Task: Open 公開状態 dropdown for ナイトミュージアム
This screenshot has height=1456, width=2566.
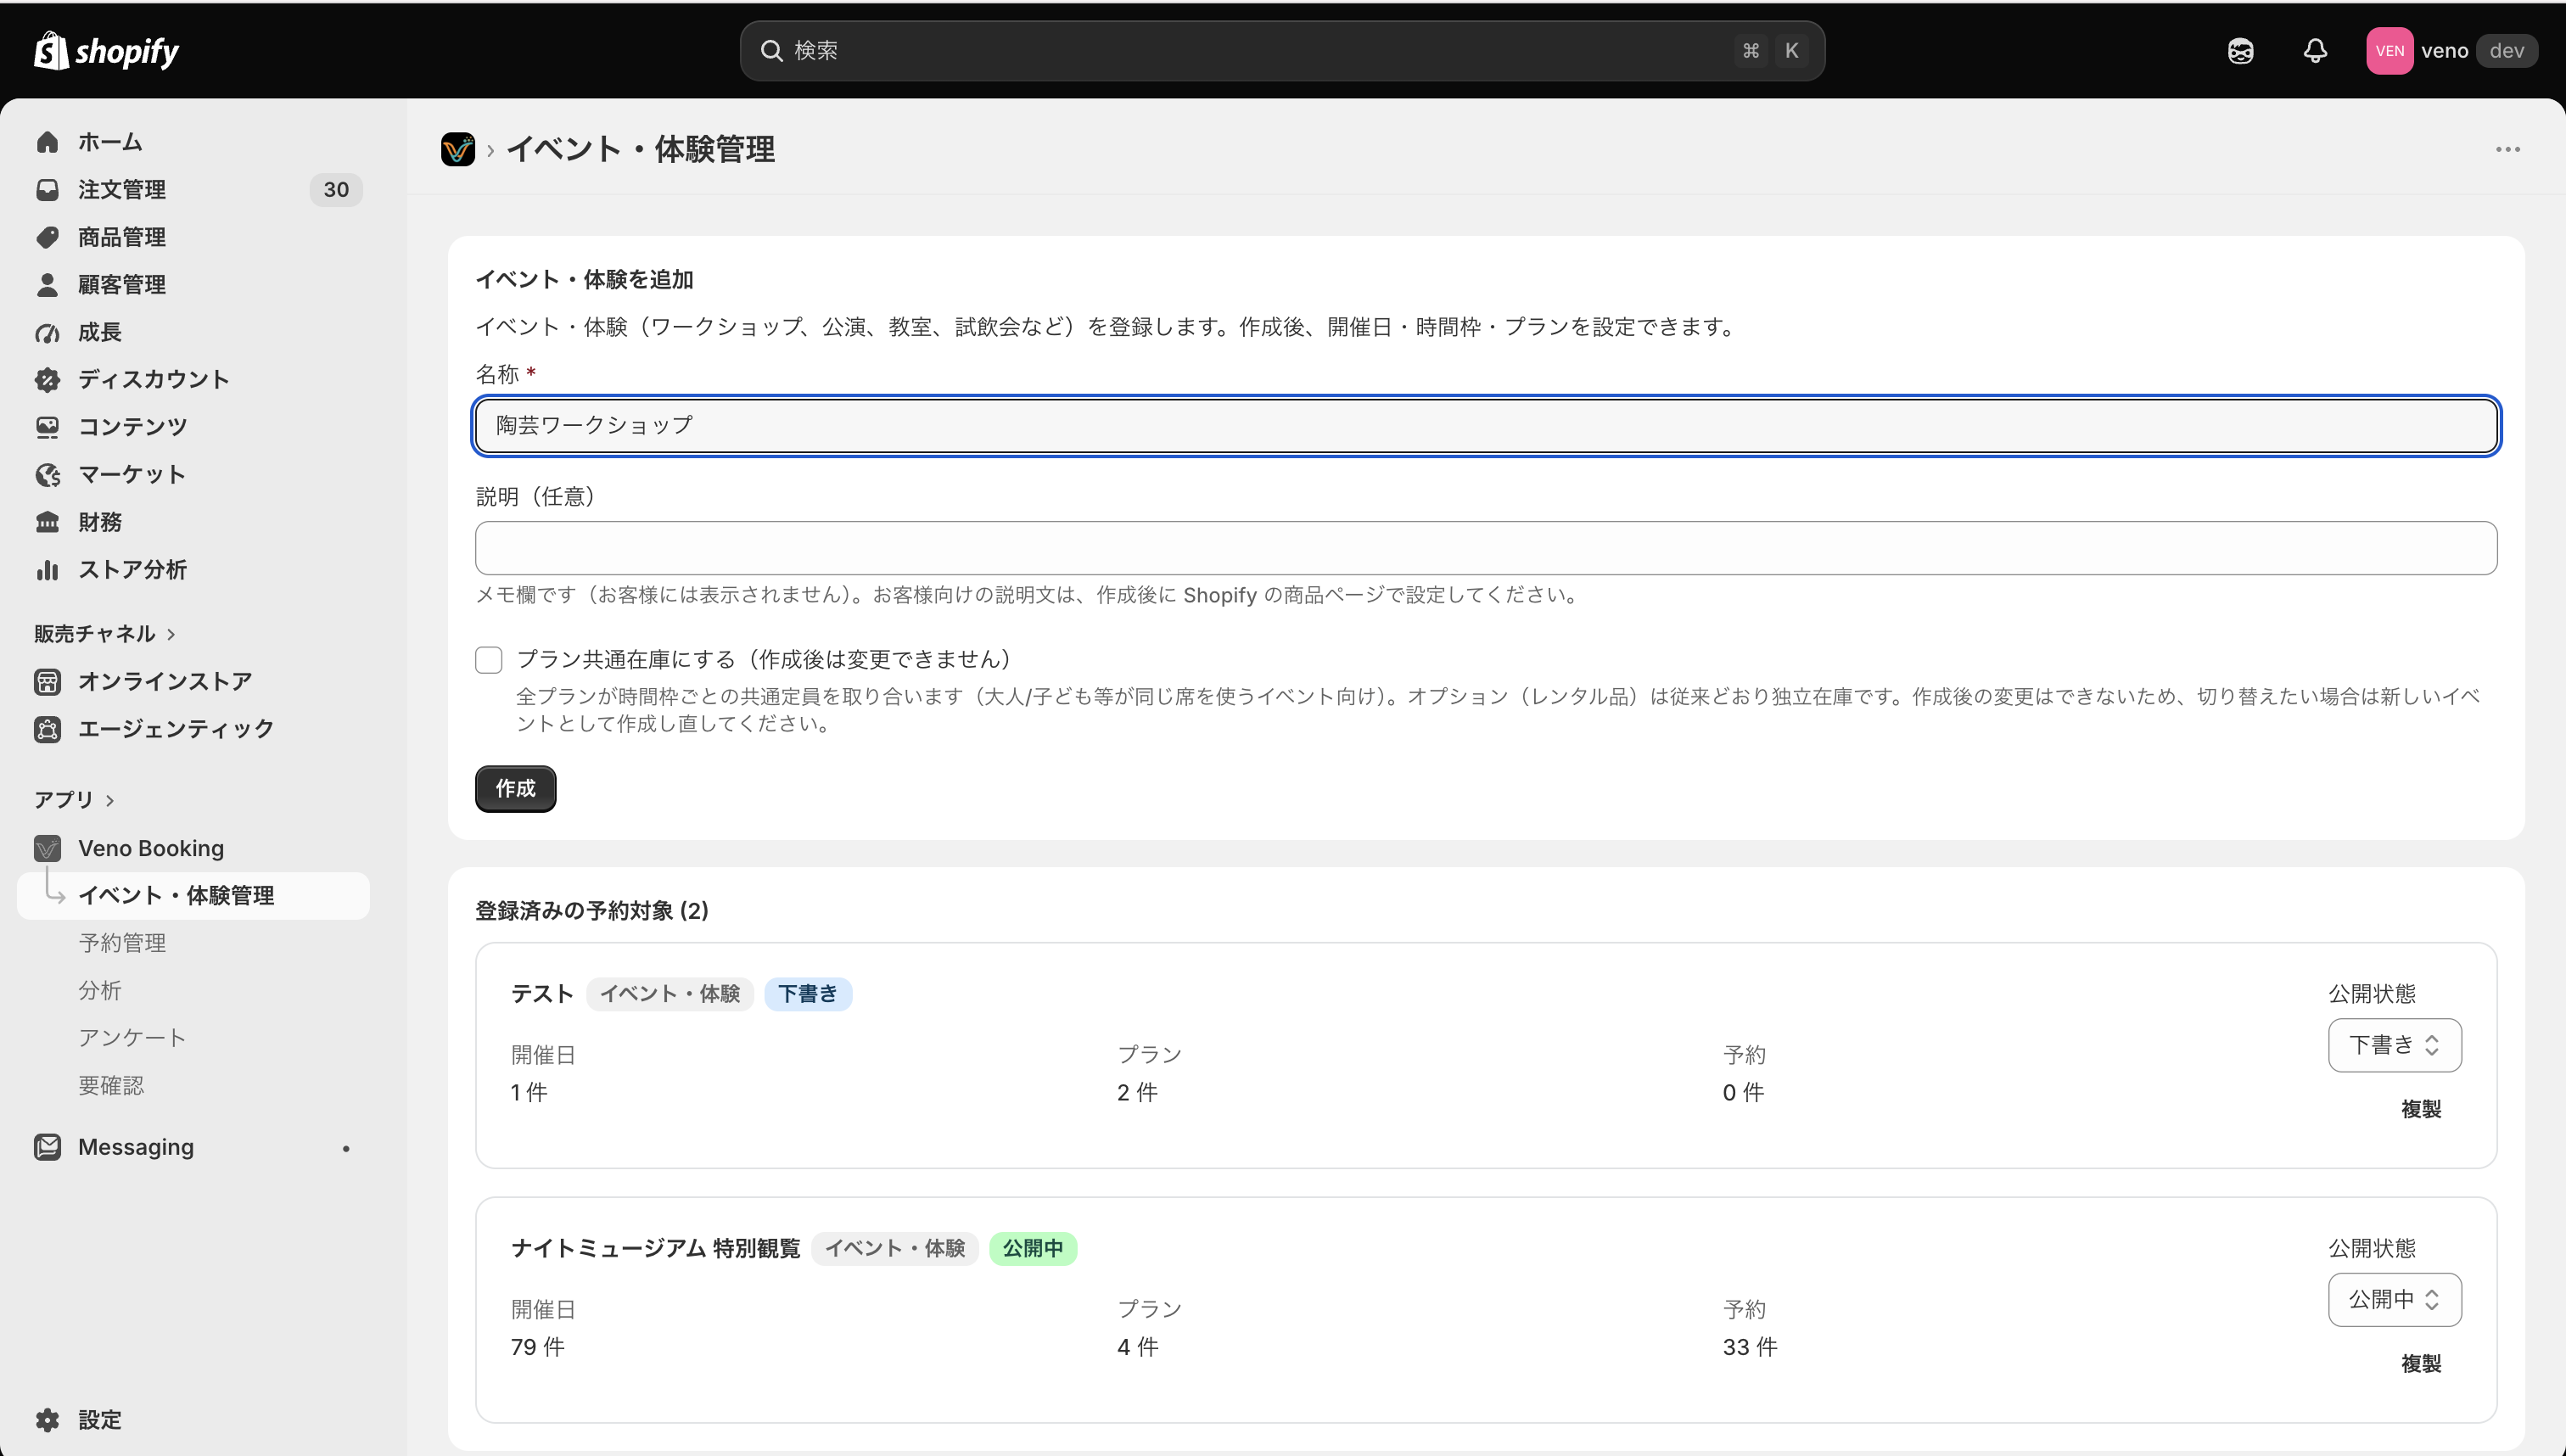Action: (2395, 1300)
